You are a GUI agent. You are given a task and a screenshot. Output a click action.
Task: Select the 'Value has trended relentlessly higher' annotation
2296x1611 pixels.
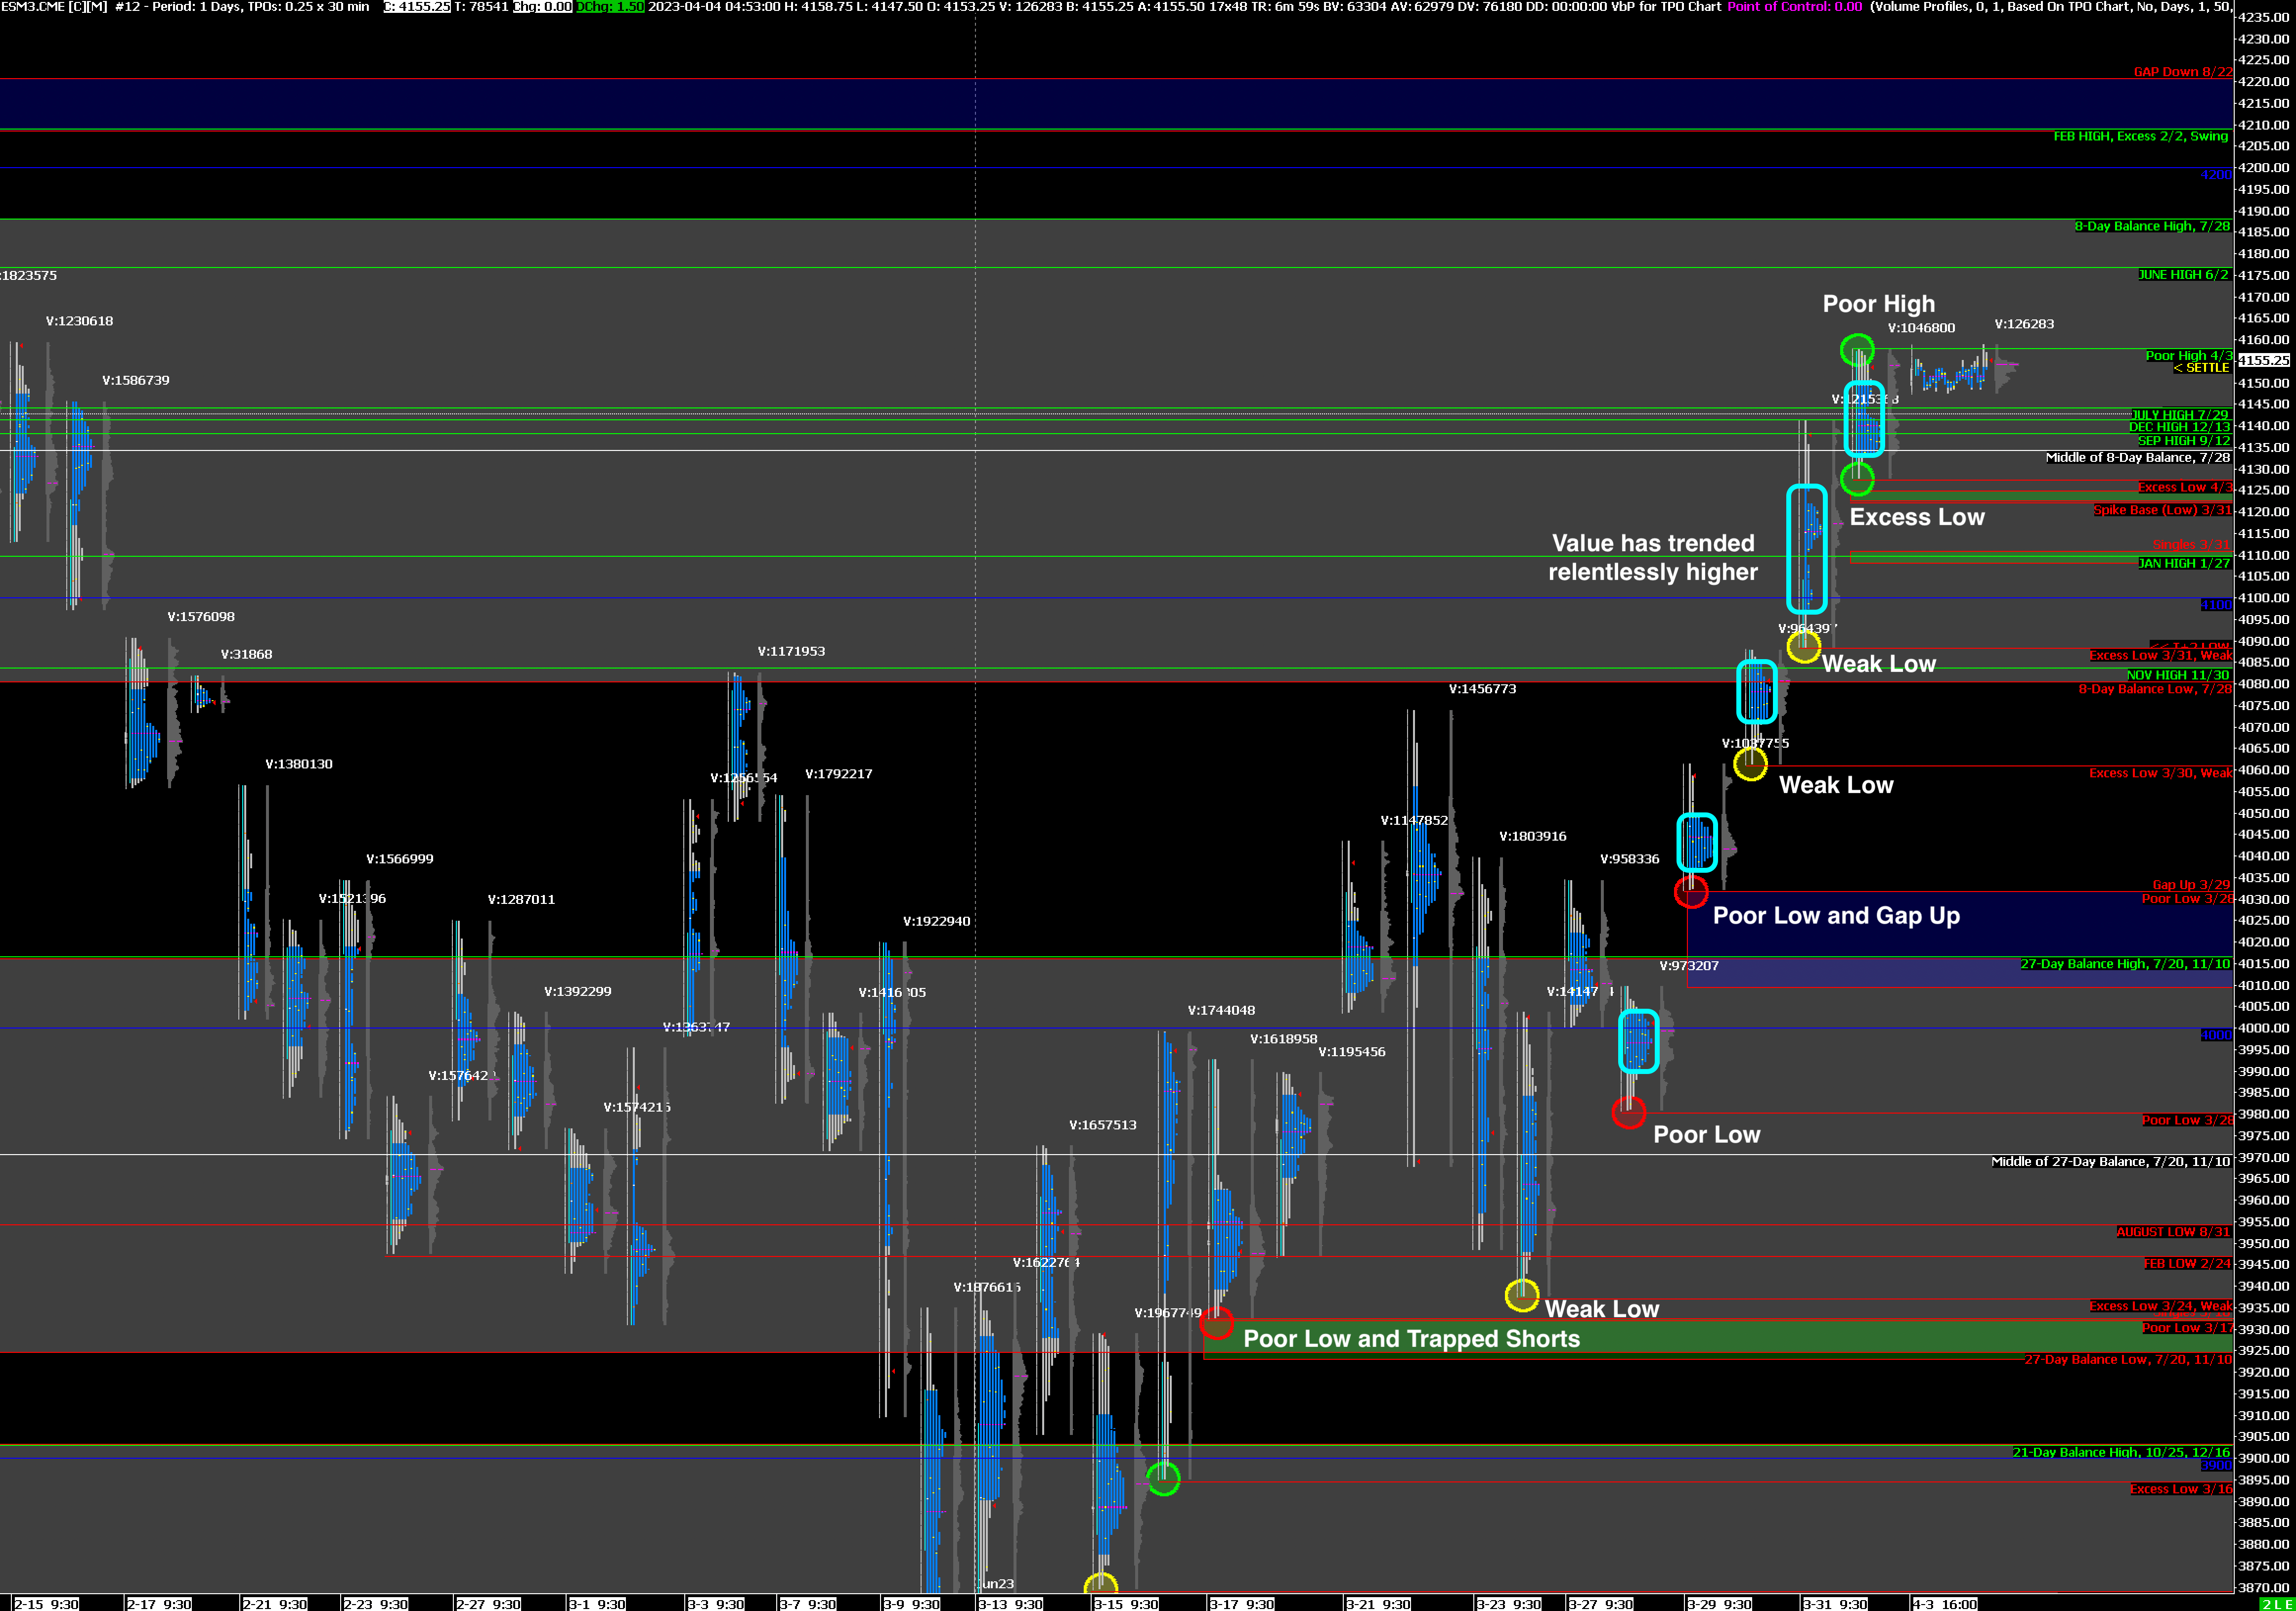click(x=1652, y=557)
